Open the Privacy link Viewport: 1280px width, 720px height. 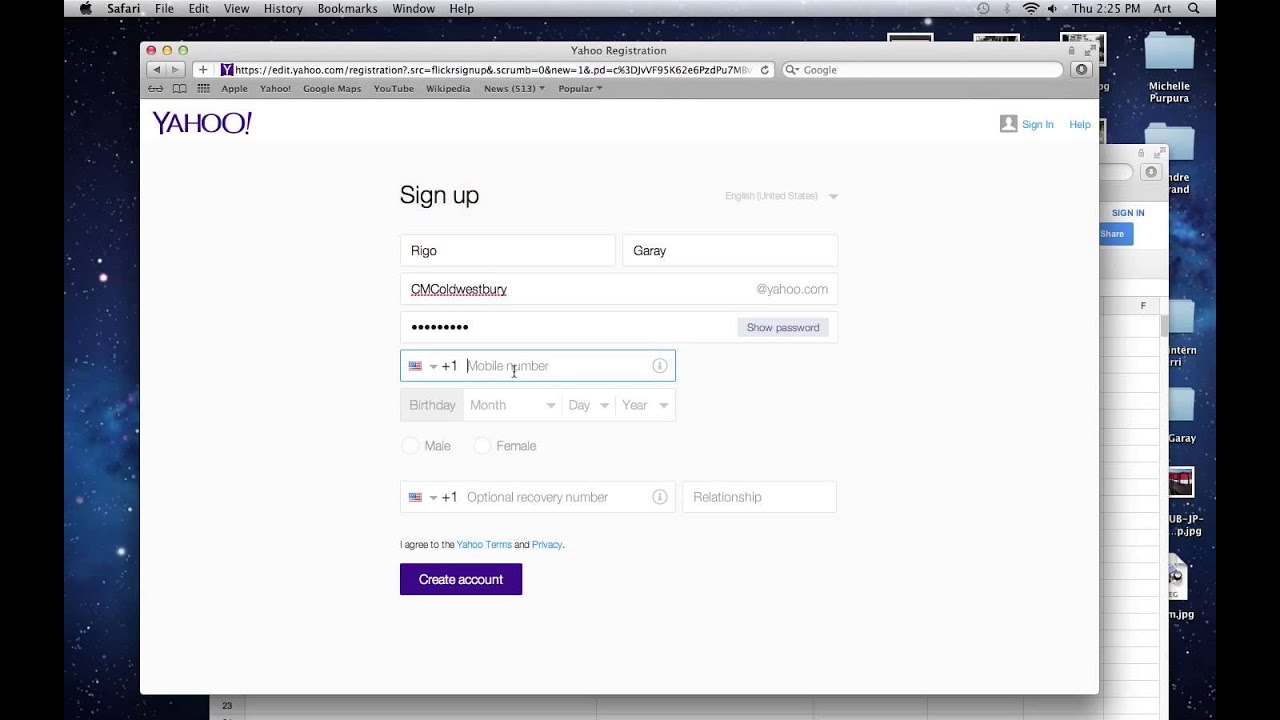coord(547,545)
